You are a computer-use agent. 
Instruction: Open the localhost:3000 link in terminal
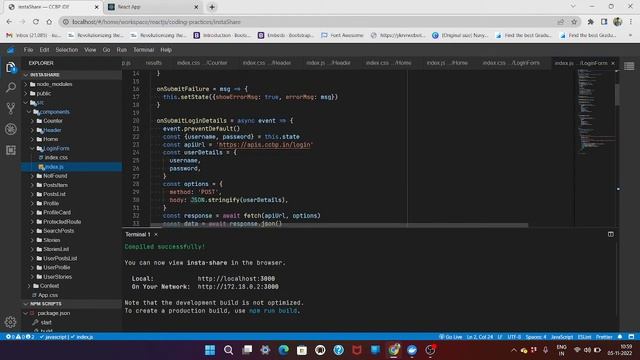(236, 279)
